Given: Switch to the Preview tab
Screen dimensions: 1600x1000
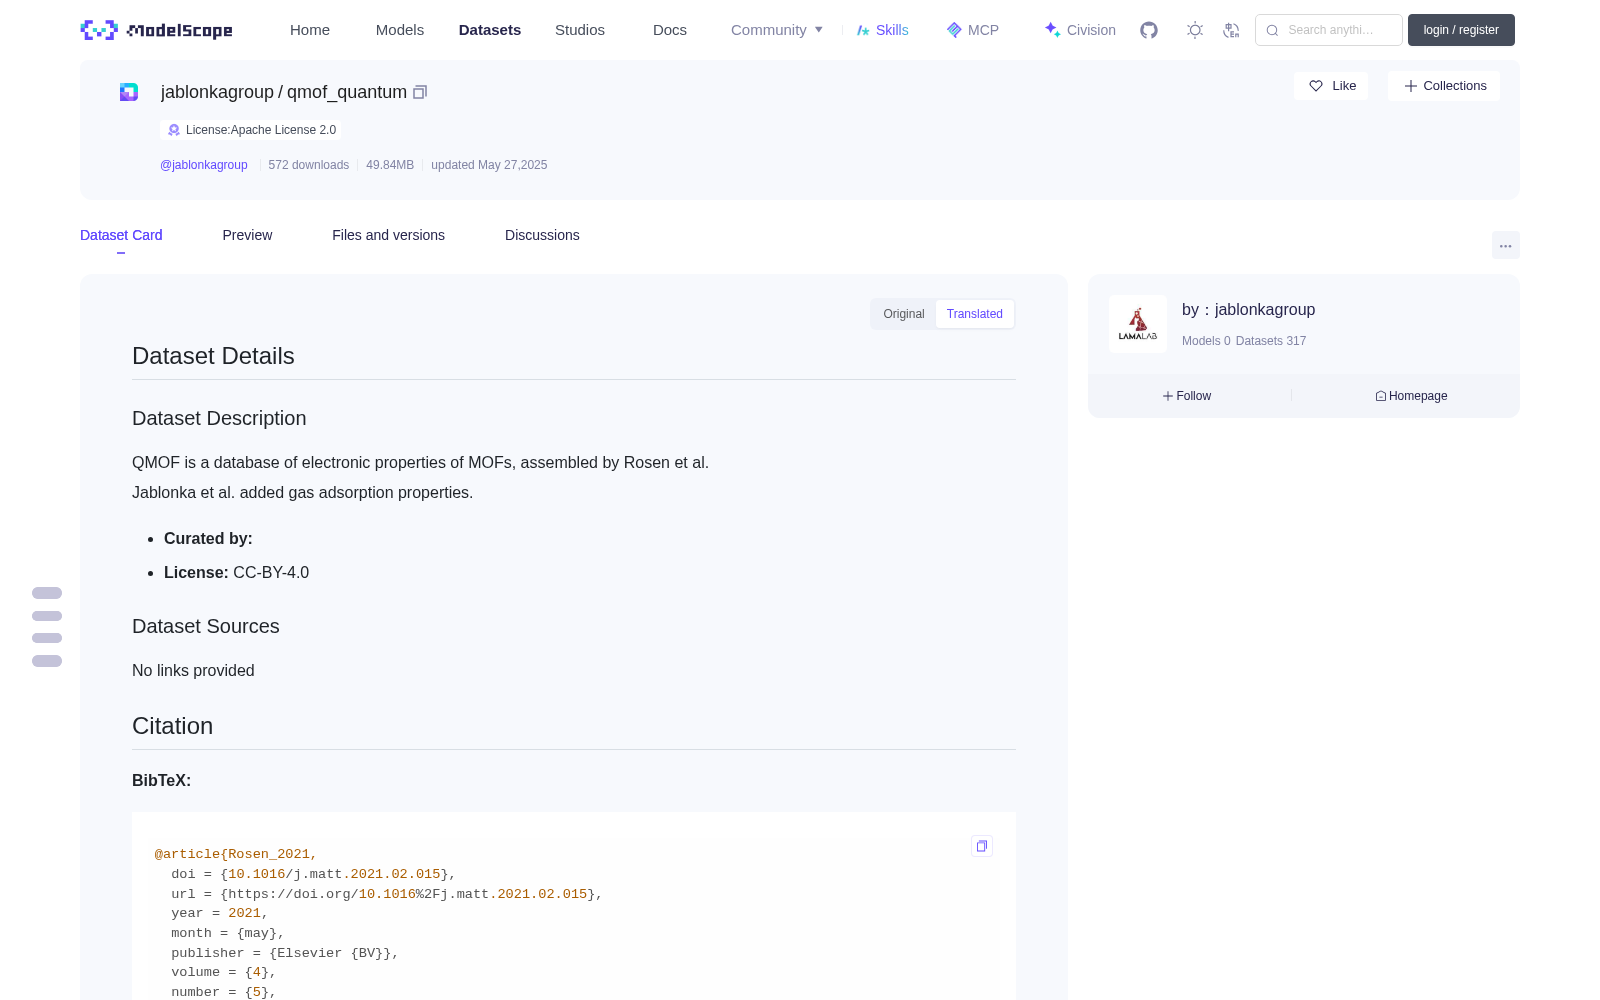Looking at the screenshot, I should point(247,235).
